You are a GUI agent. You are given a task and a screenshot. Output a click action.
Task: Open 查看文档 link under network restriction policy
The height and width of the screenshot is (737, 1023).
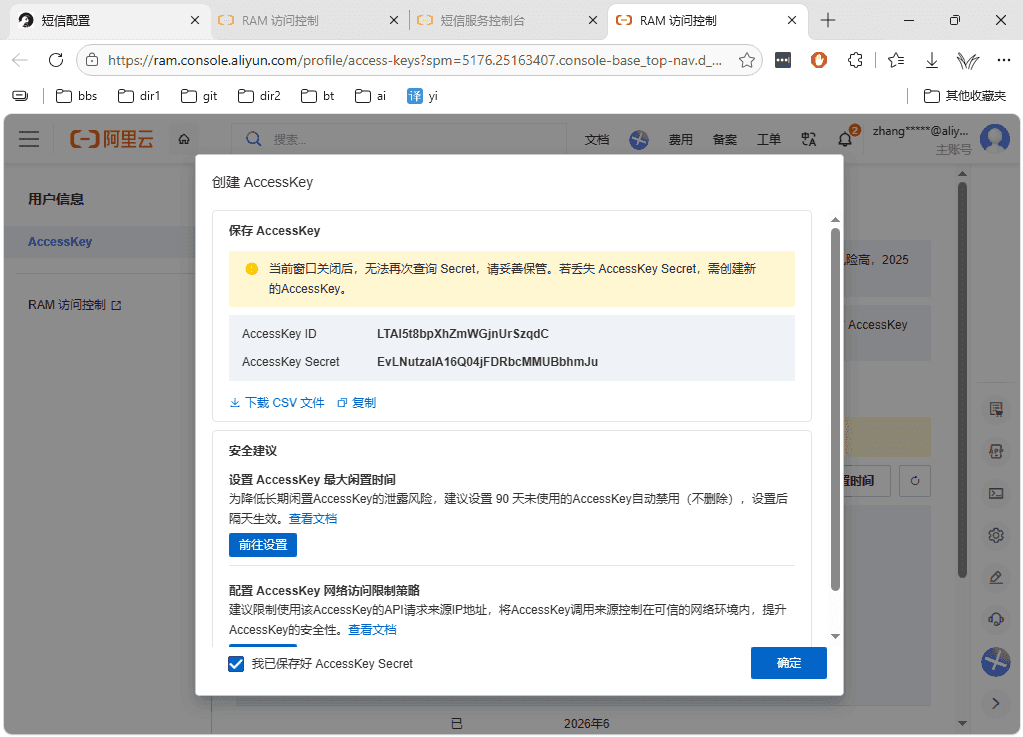pos(373,629)
